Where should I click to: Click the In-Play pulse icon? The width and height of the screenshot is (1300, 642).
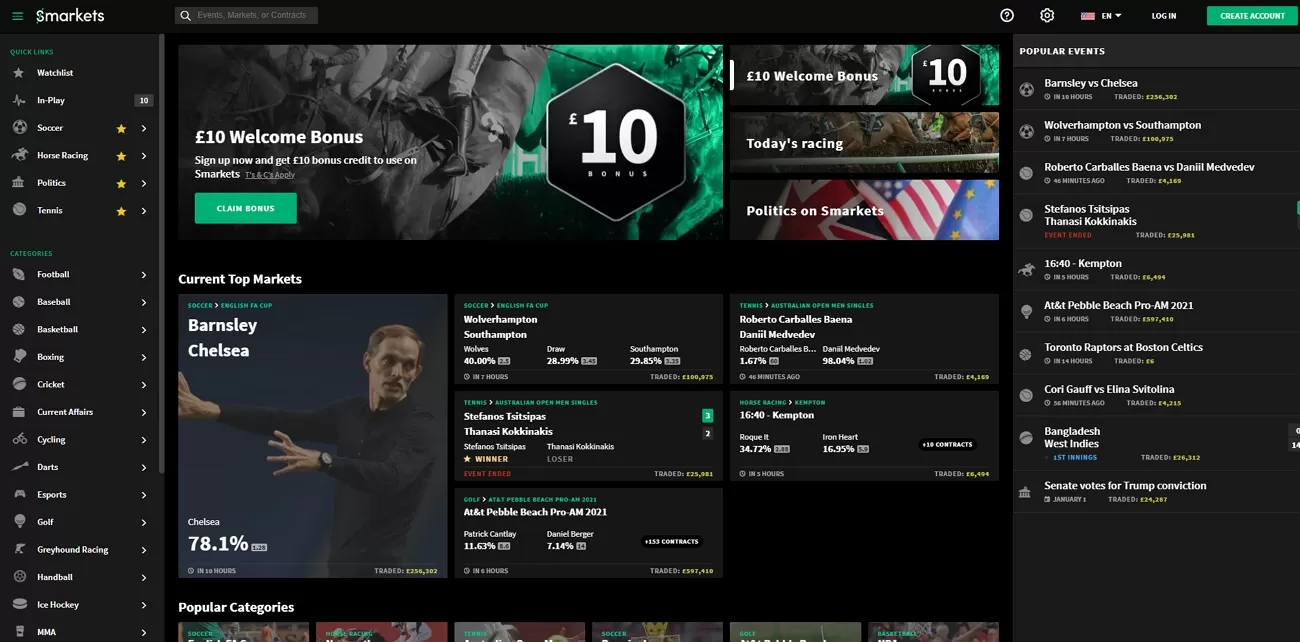19,100
